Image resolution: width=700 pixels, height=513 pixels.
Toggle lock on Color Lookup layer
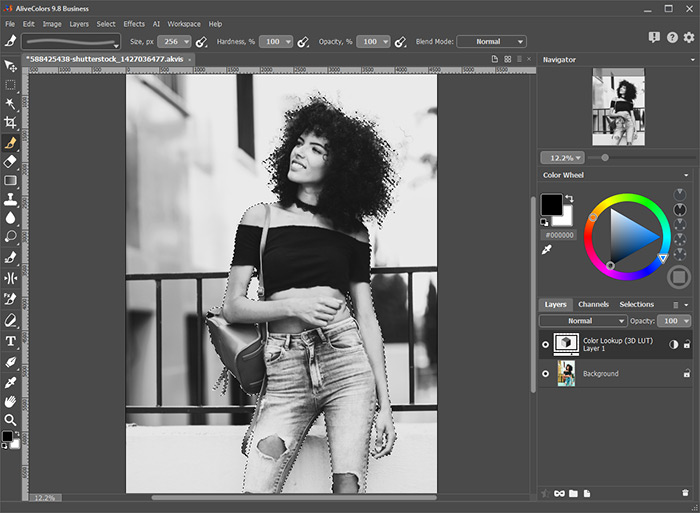(687, 344)
